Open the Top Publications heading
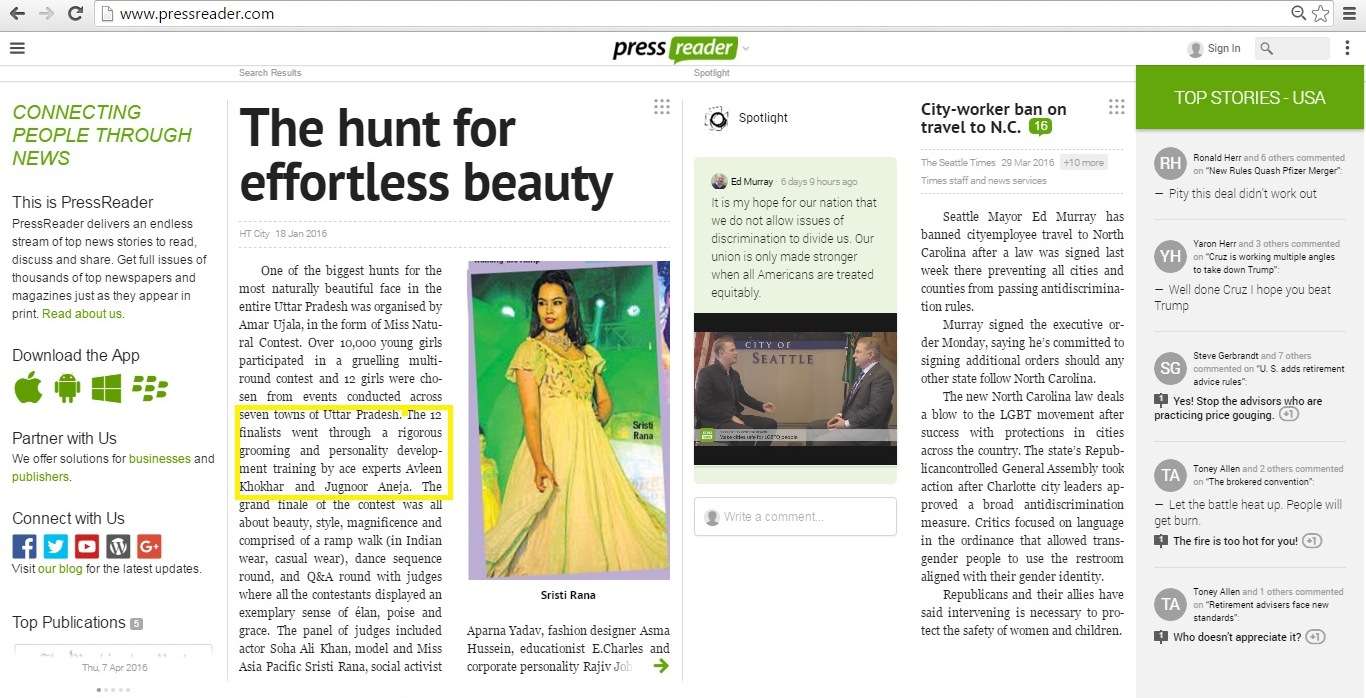 69,622
